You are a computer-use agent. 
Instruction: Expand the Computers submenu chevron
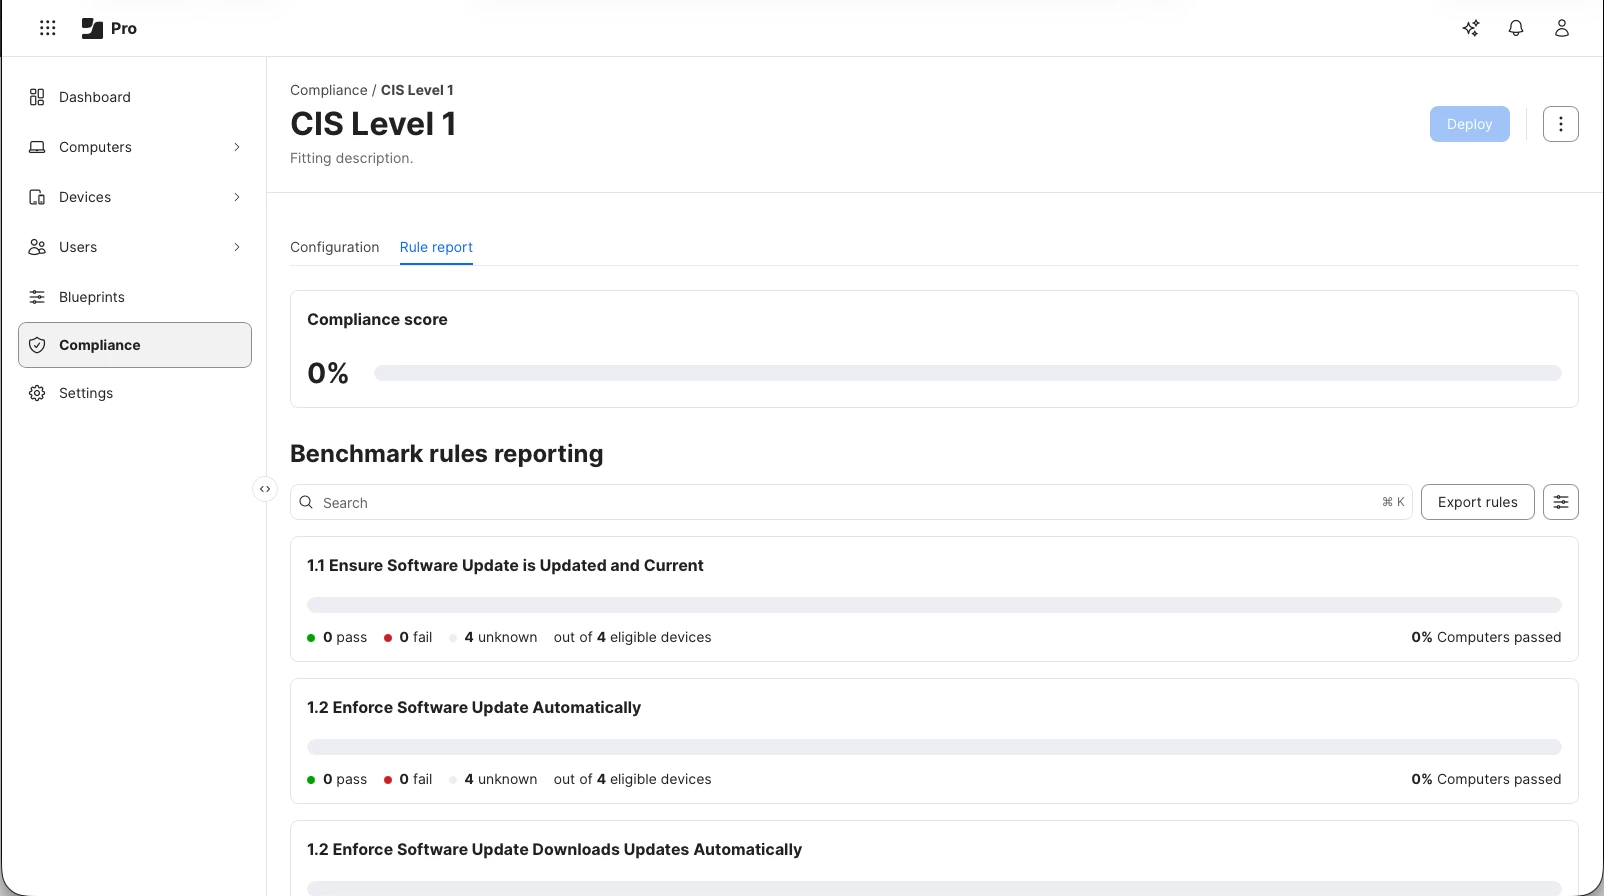237,147
